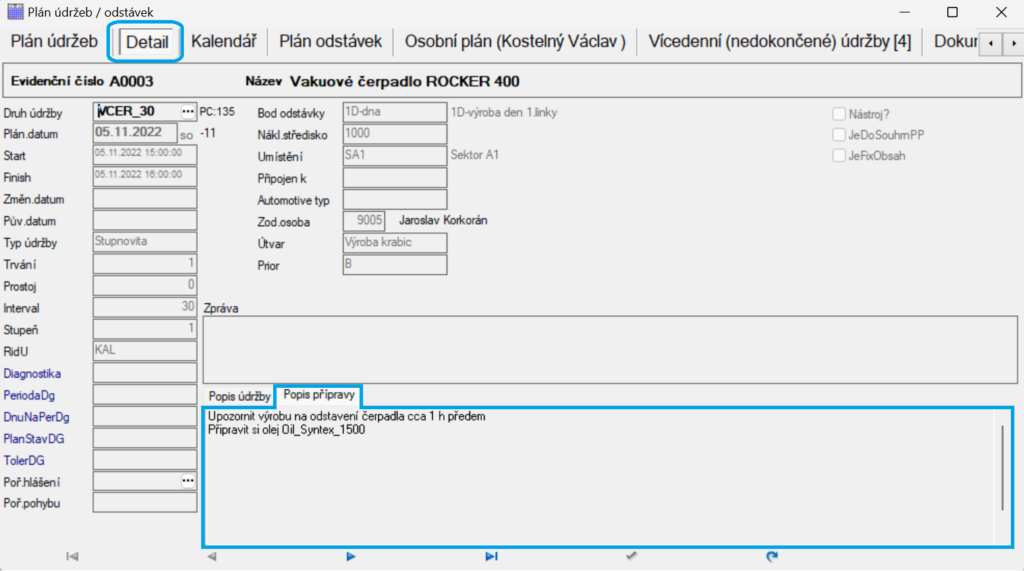Click the checkmark post-edit navigator icon

pyautogui.click(x=631, y=556)
